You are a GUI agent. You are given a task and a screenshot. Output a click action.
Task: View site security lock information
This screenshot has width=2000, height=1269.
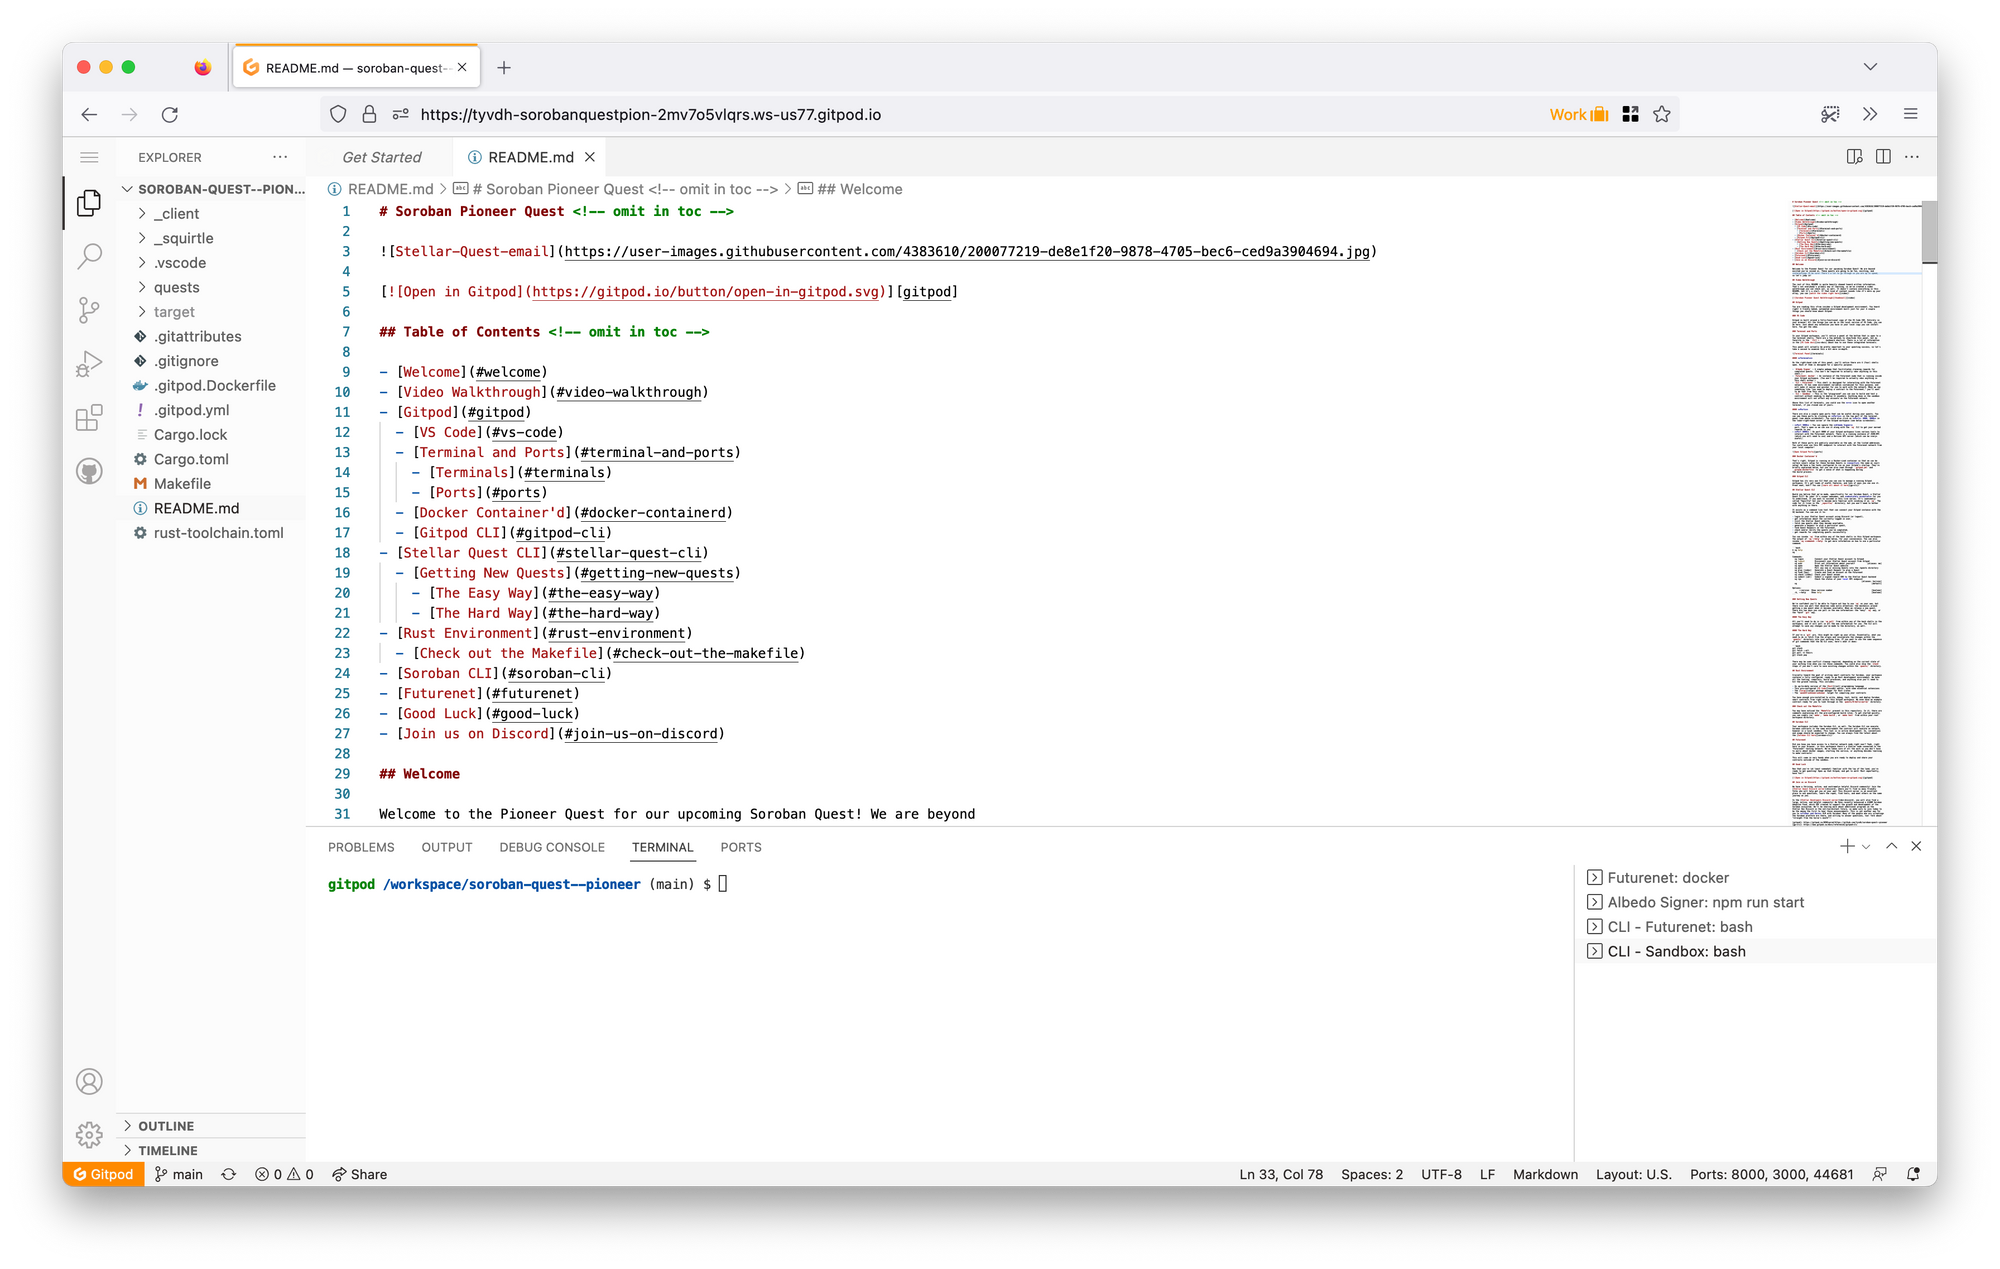369,115
